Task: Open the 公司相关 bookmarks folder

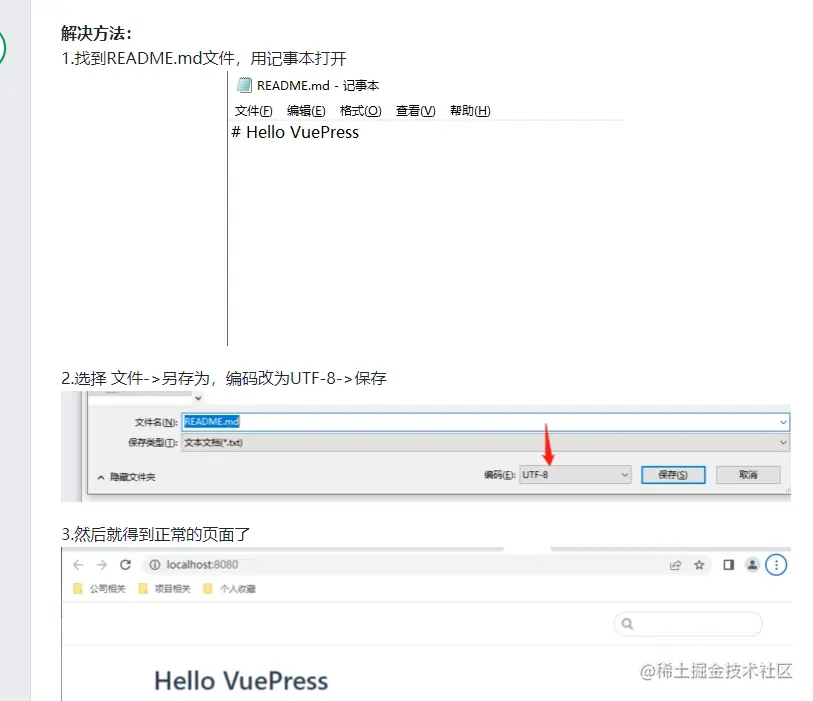Action: pos(98,590)
